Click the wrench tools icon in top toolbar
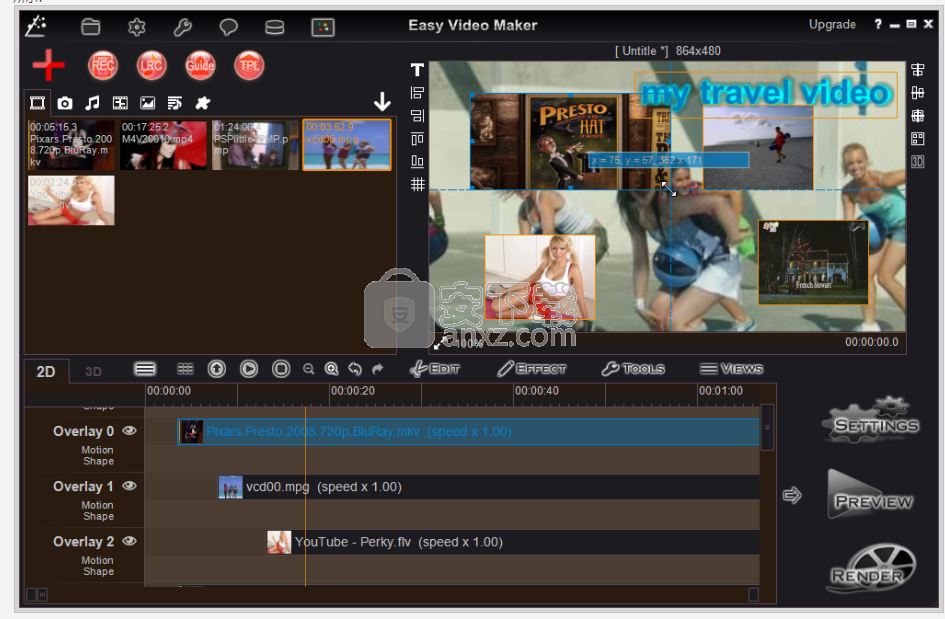Image resolution: width=945 pixels, height=619 pixels. pyautogui.click(x=183, y=27)
